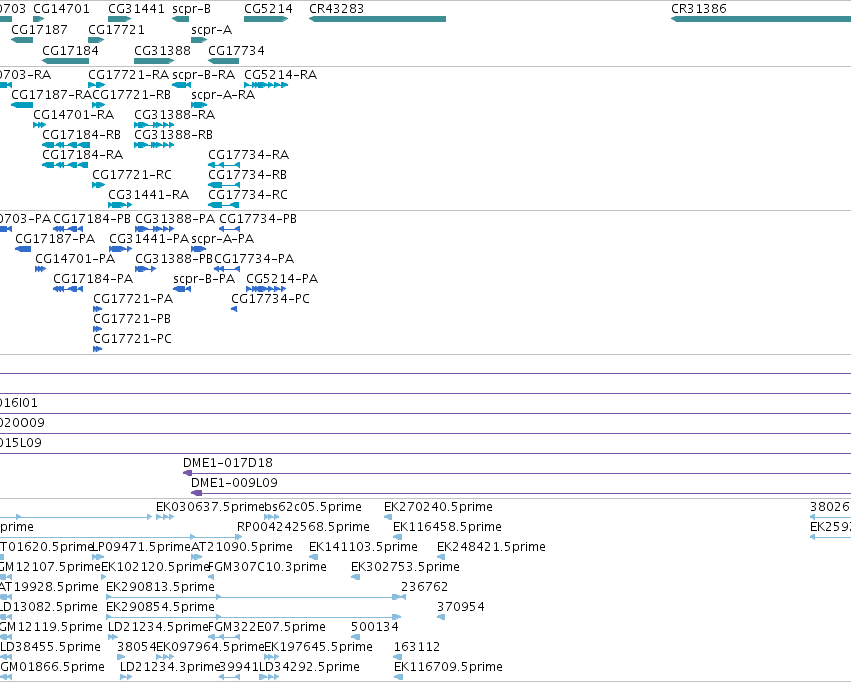Image resolution: width=851 pixels, height=682 pixels.
Task: Select EST EK302753.5prime label
Action: [x=405, y=568]
